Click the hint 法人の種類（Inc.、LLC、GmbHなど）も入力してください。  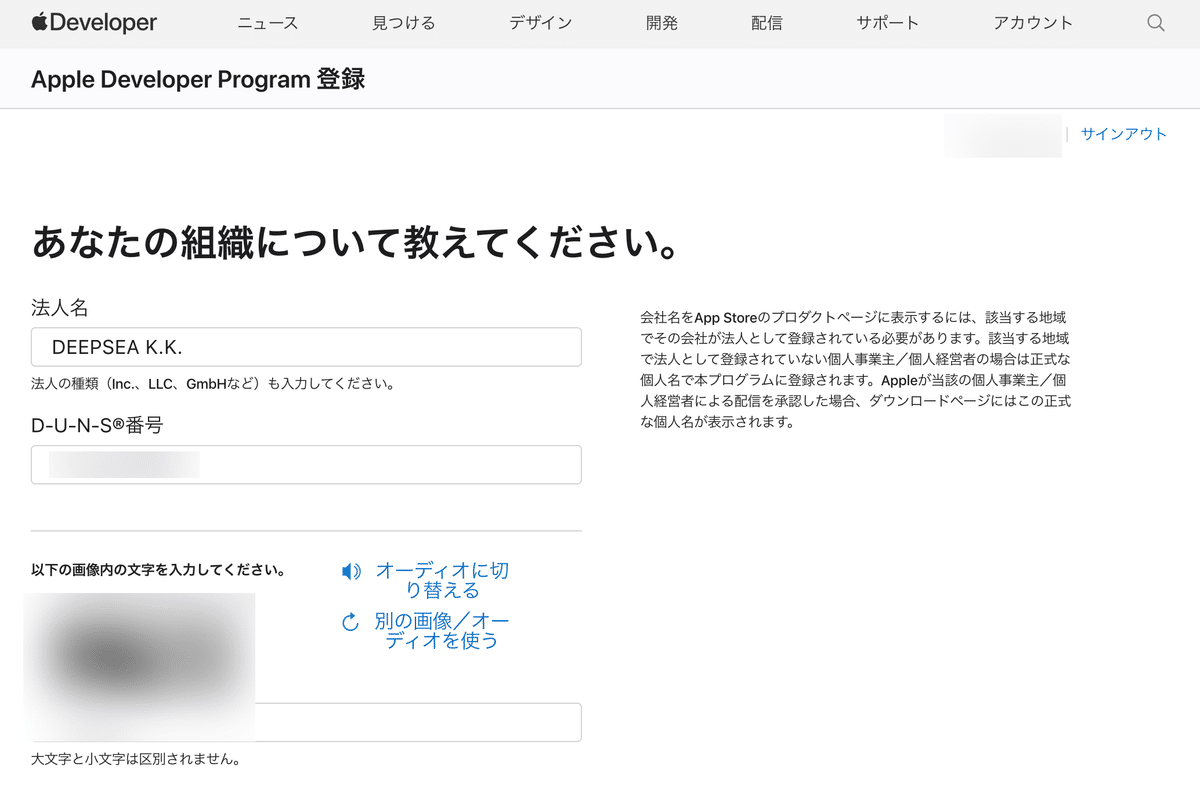tap(213, 383)
